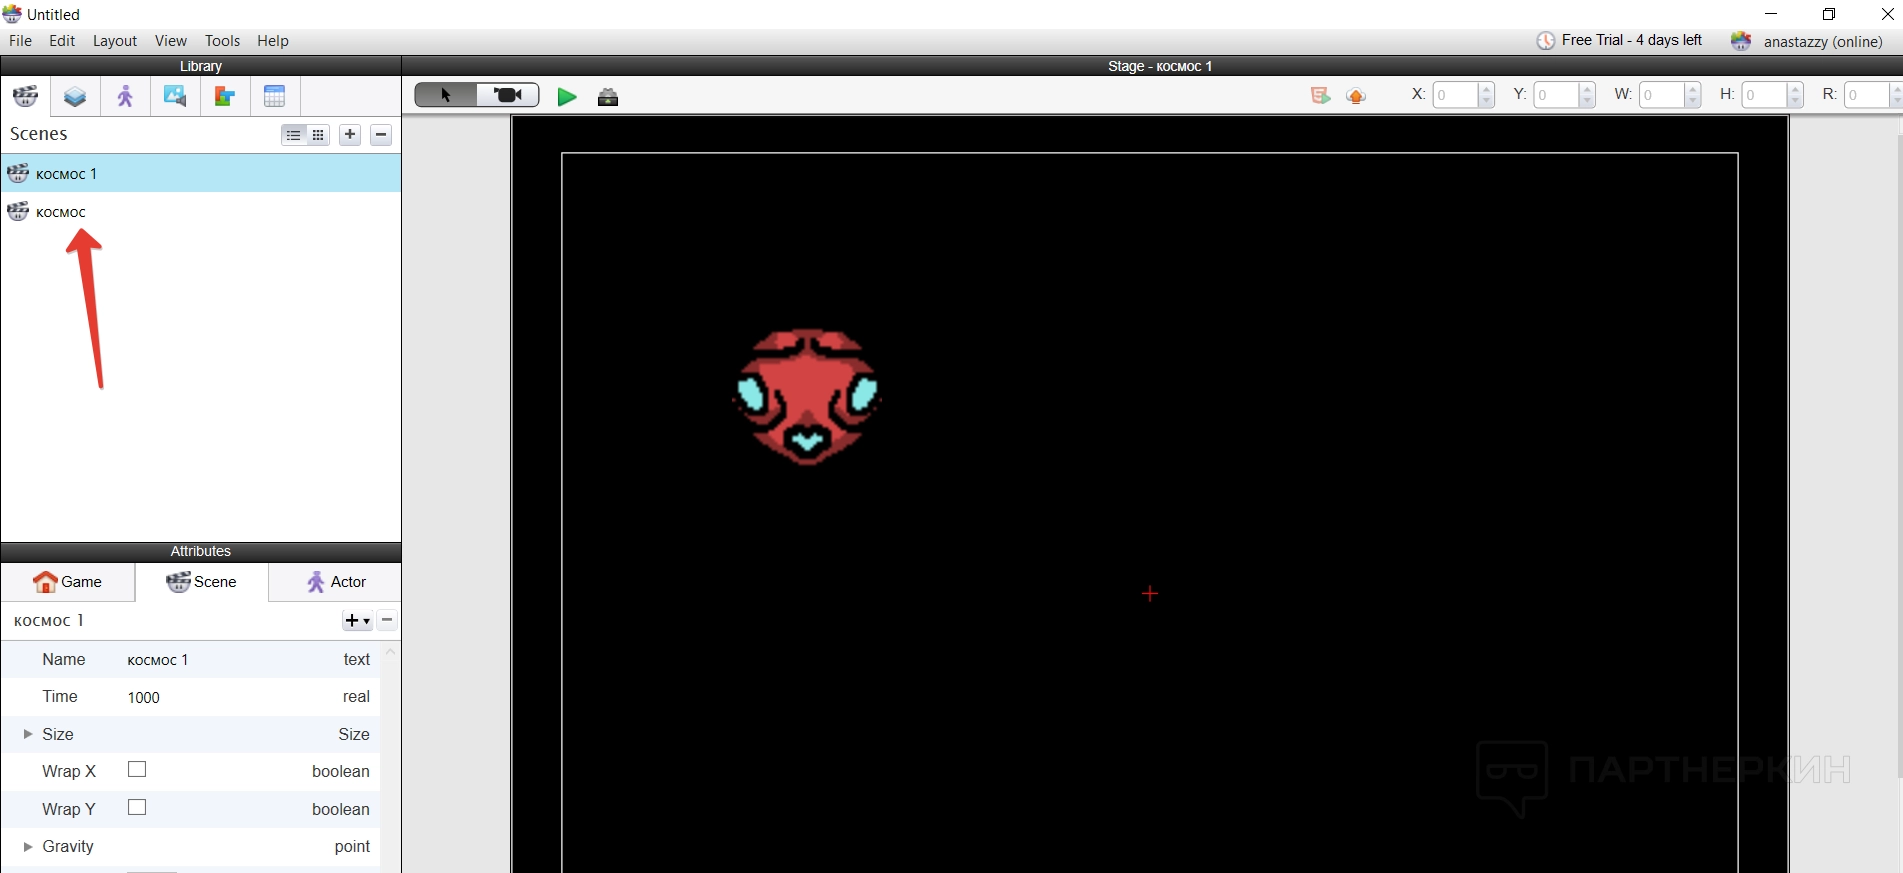Click the Free Trial clock icon
Viewport: 1903px width, 873px height.
click(x=1546, y=41)
